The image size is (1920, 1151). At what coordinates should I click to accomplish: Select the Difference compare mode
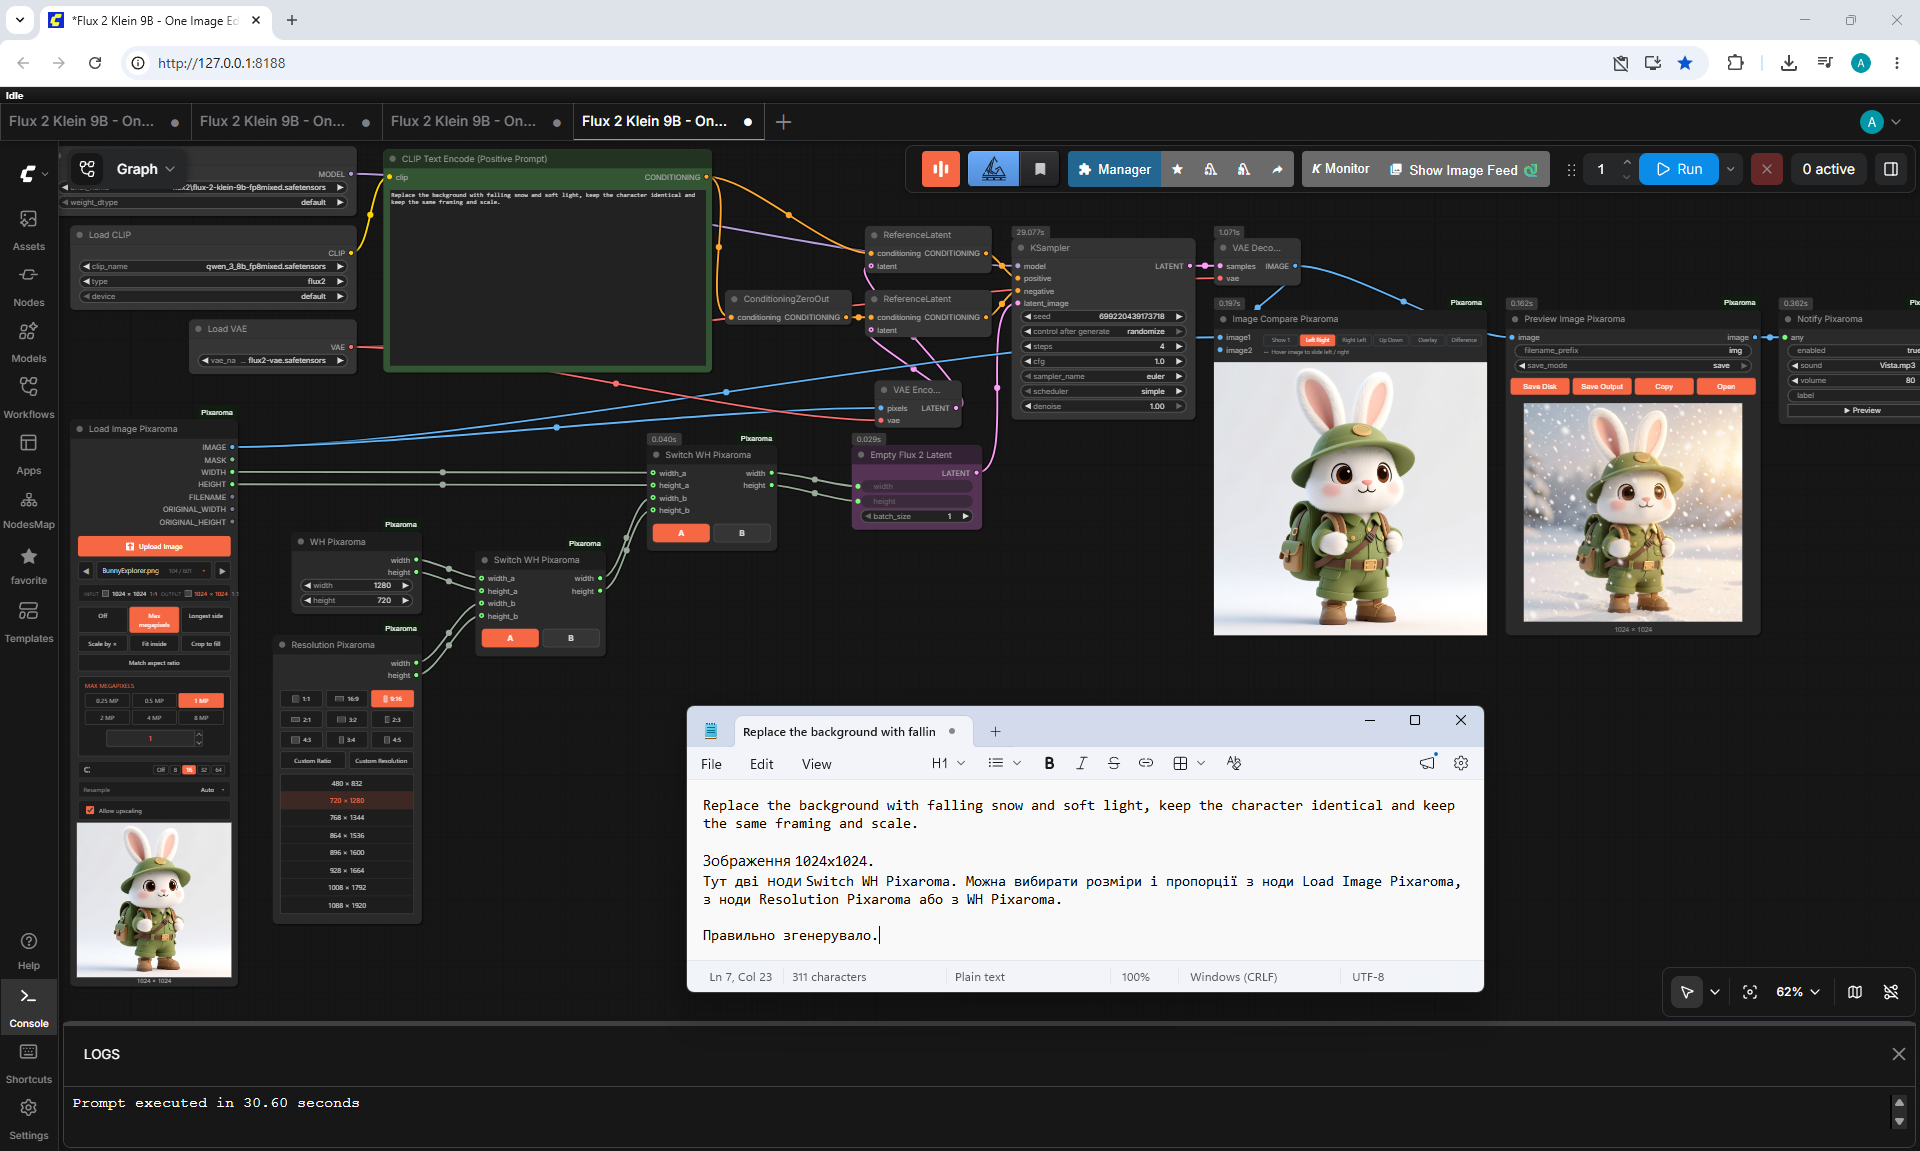click(x=1464, y=340)
